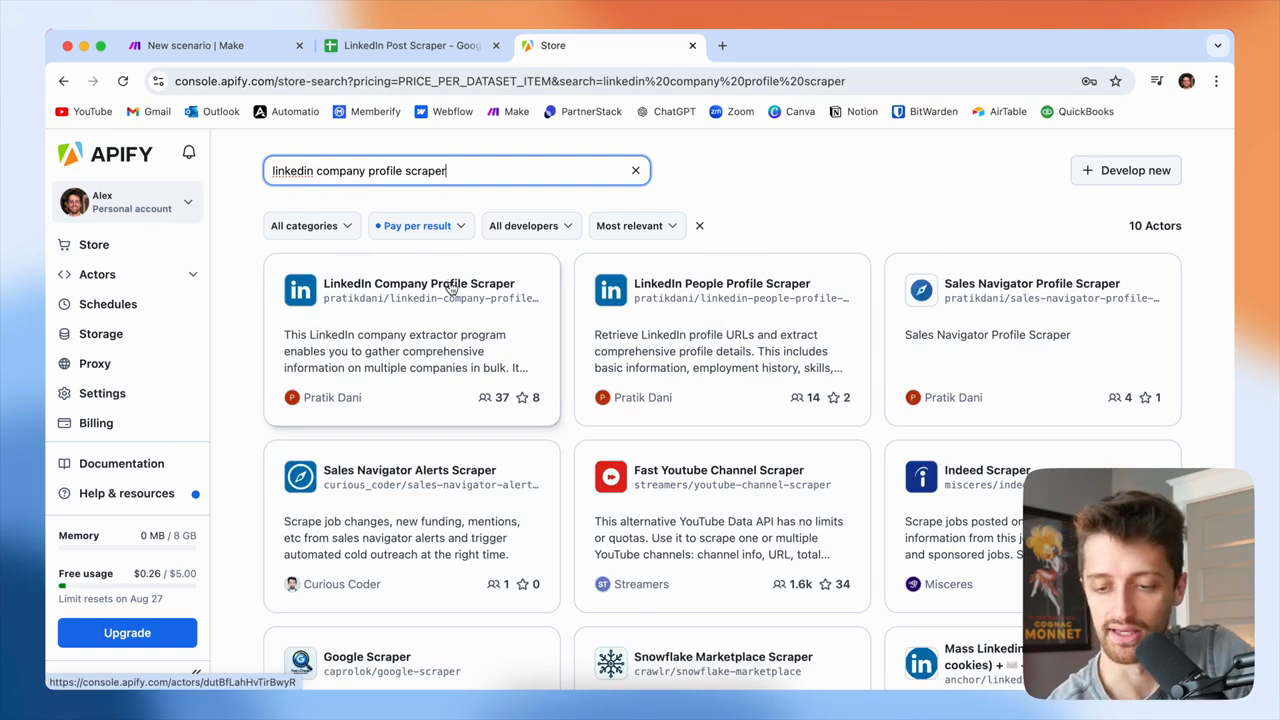Image resolution: width=1280 pixels, height=720 pixels.
Task: Open the Memberify bookmark
Action: (366, 112)
